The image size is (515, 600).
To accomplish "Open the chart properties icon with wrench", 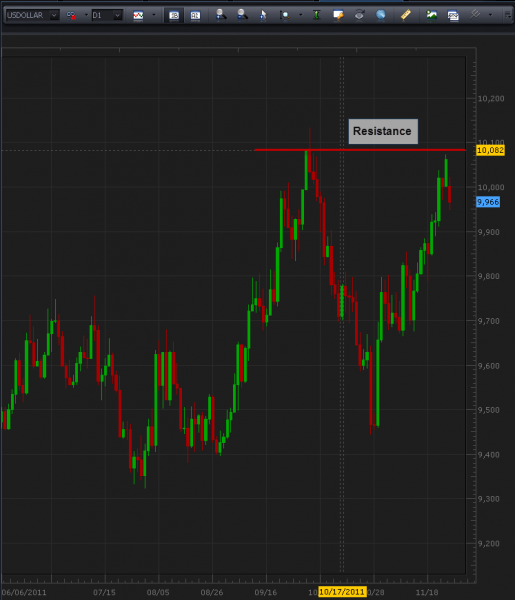I will (338, 15).
